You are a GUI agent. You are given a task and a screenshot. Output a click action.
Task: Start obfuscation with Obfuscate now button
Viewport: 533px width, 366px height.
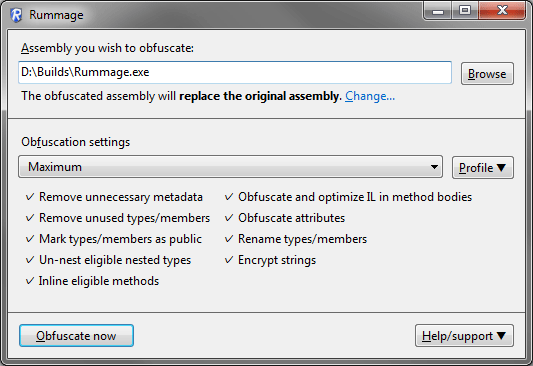pos(76,336)
